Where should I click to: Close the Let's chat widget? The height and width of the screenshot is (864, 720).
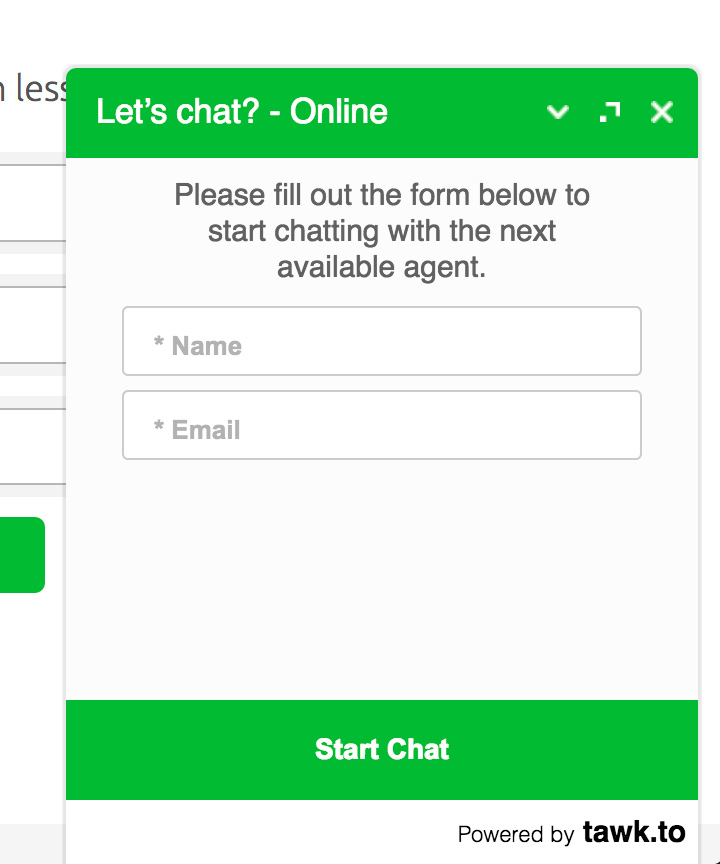[x=662, y=112]
